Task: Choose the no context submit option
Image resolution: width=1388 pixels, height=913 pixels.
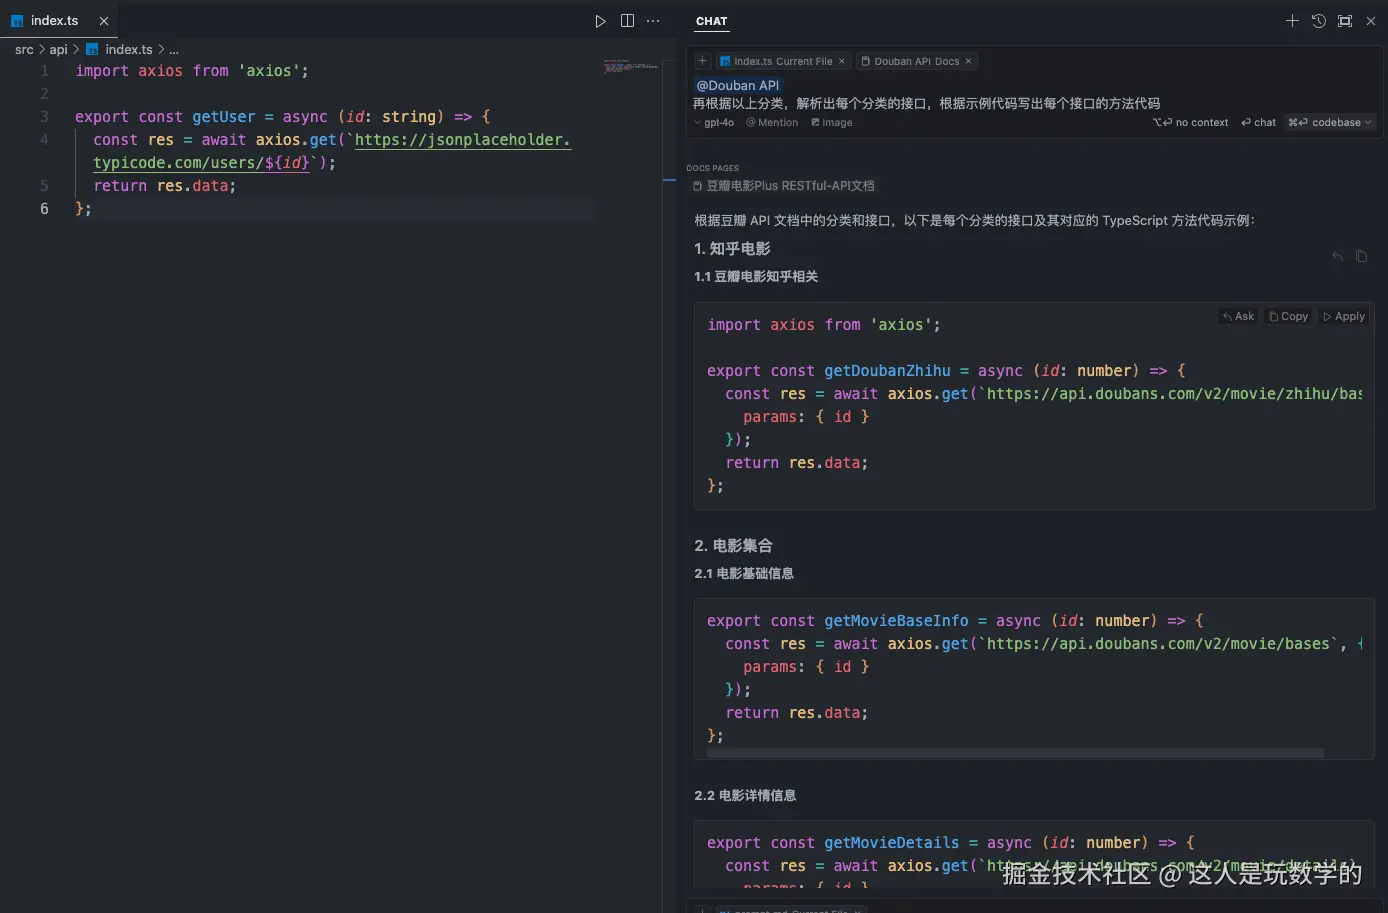Action: tap(1190, 123)
